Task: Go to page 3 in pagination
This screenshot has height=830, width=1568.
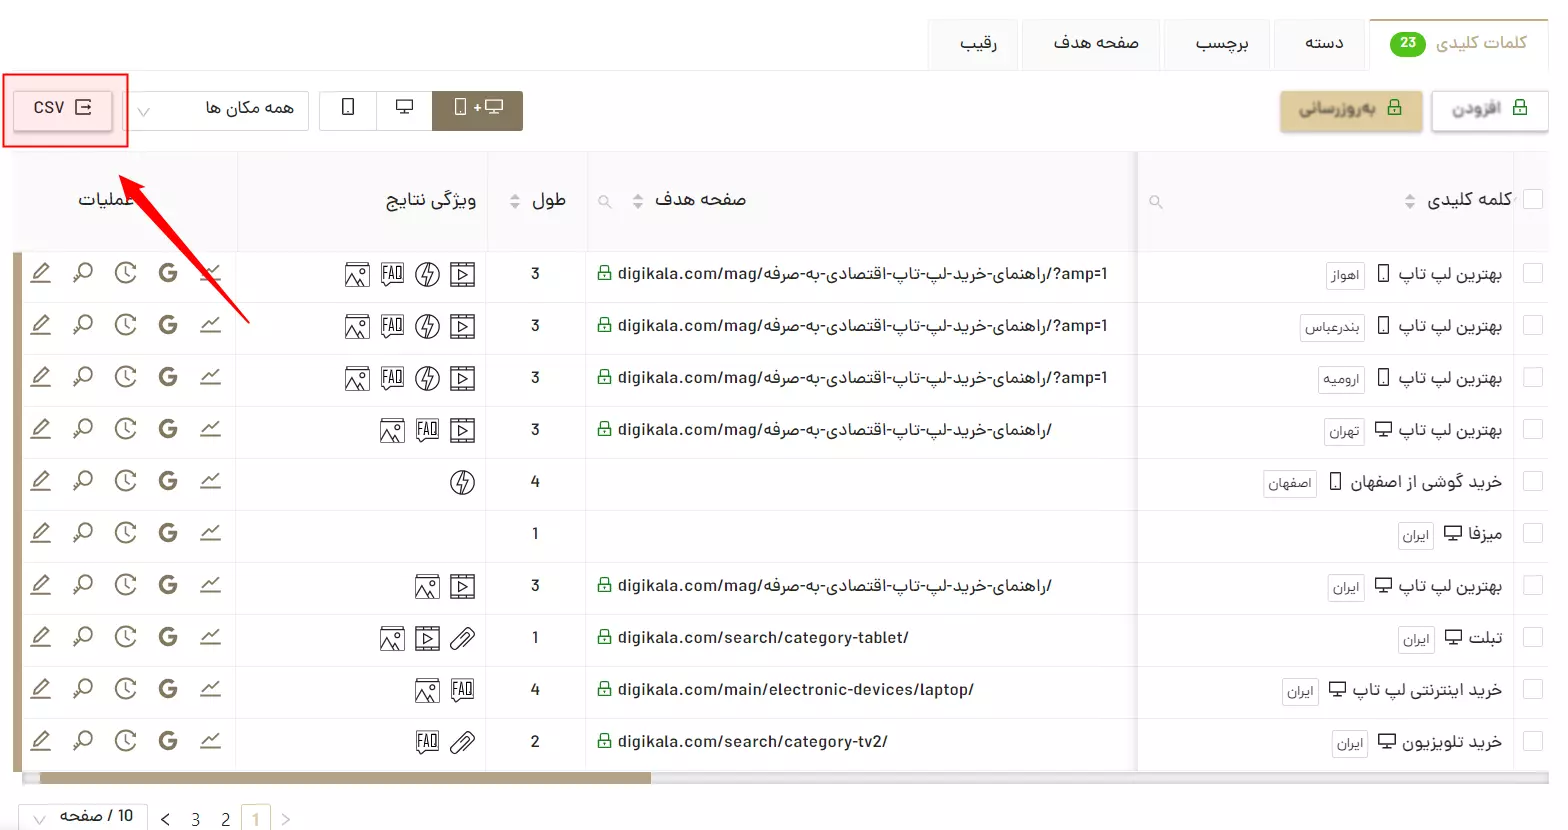Action: pos(196,819)
